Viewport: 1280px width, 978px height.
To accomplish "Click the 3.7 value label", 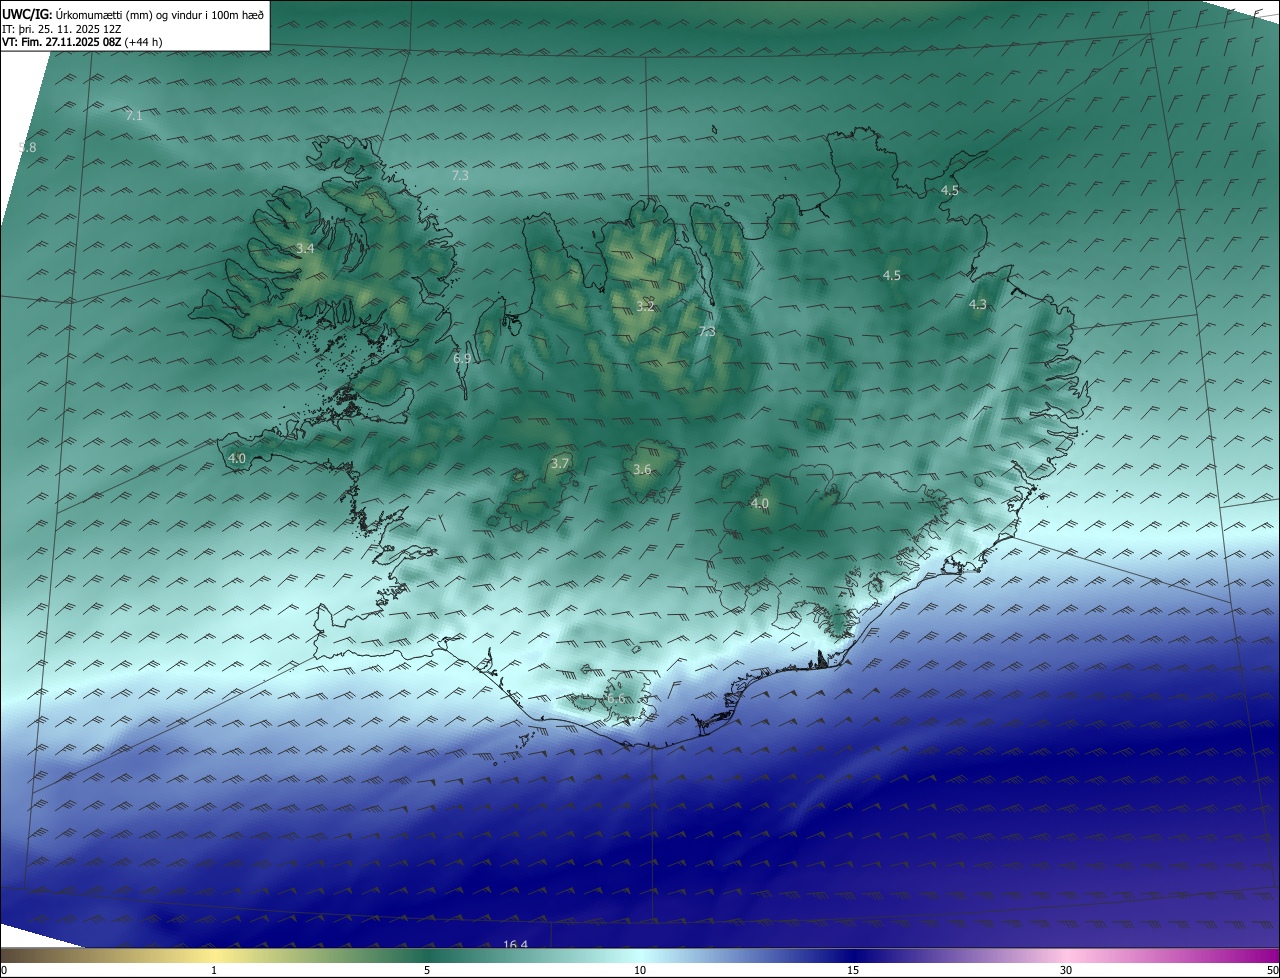I will tap(559, 464).
